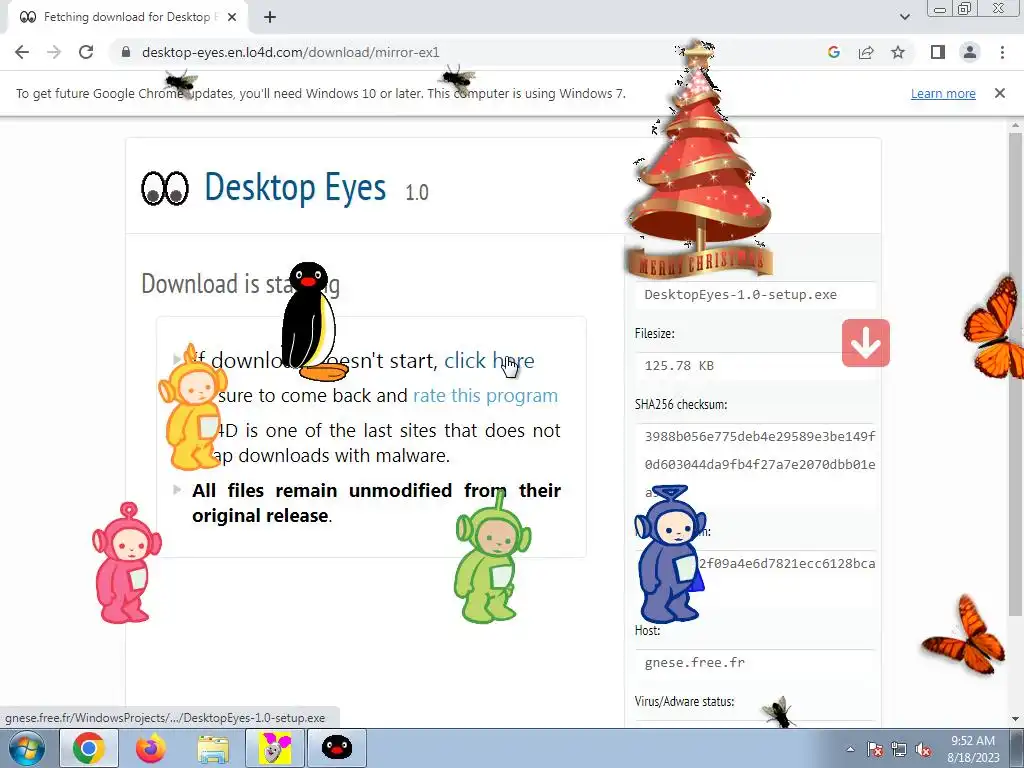The image size is (1024, 768).
Task: Show hidden system tray icons
Action: point(850,750)
